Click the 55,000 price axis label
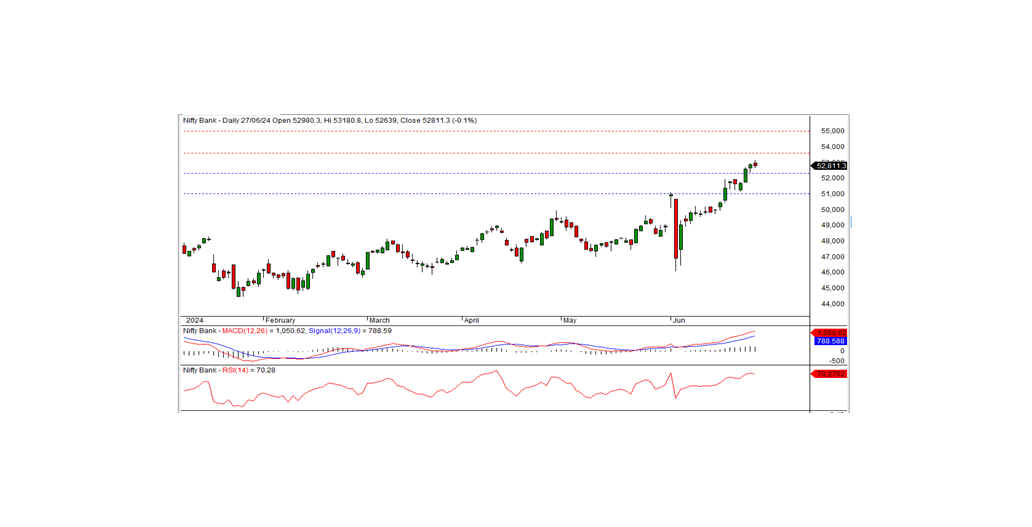Image resolution: width=1032 pixels, height=527 pixels. coord(833,131)
